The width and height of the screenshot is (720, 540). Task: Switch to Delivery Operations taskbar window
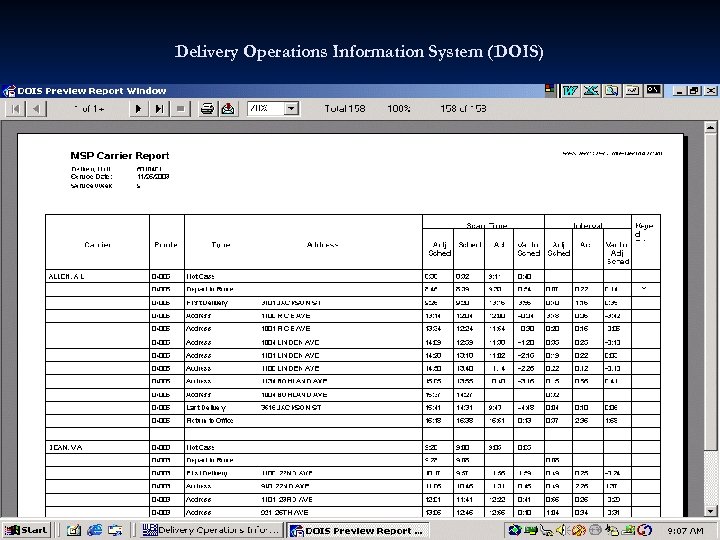pos(210,530)
